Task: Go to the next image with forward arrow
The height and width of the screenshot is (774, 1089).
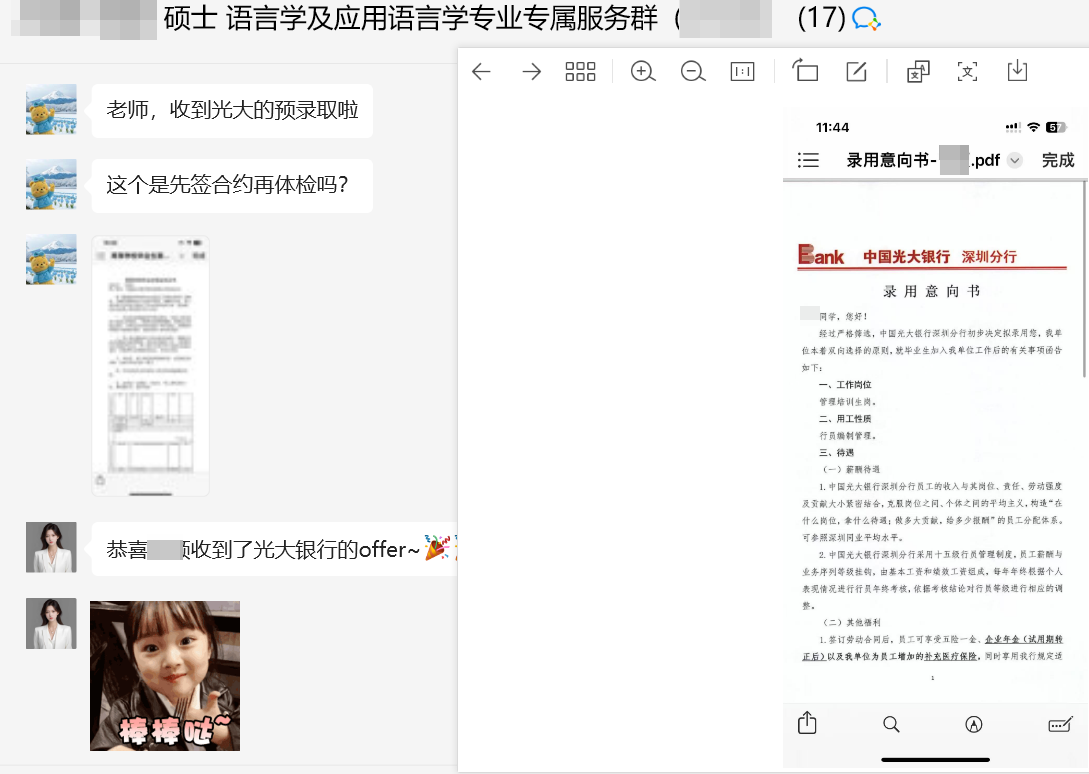Action: pos(531,71)
